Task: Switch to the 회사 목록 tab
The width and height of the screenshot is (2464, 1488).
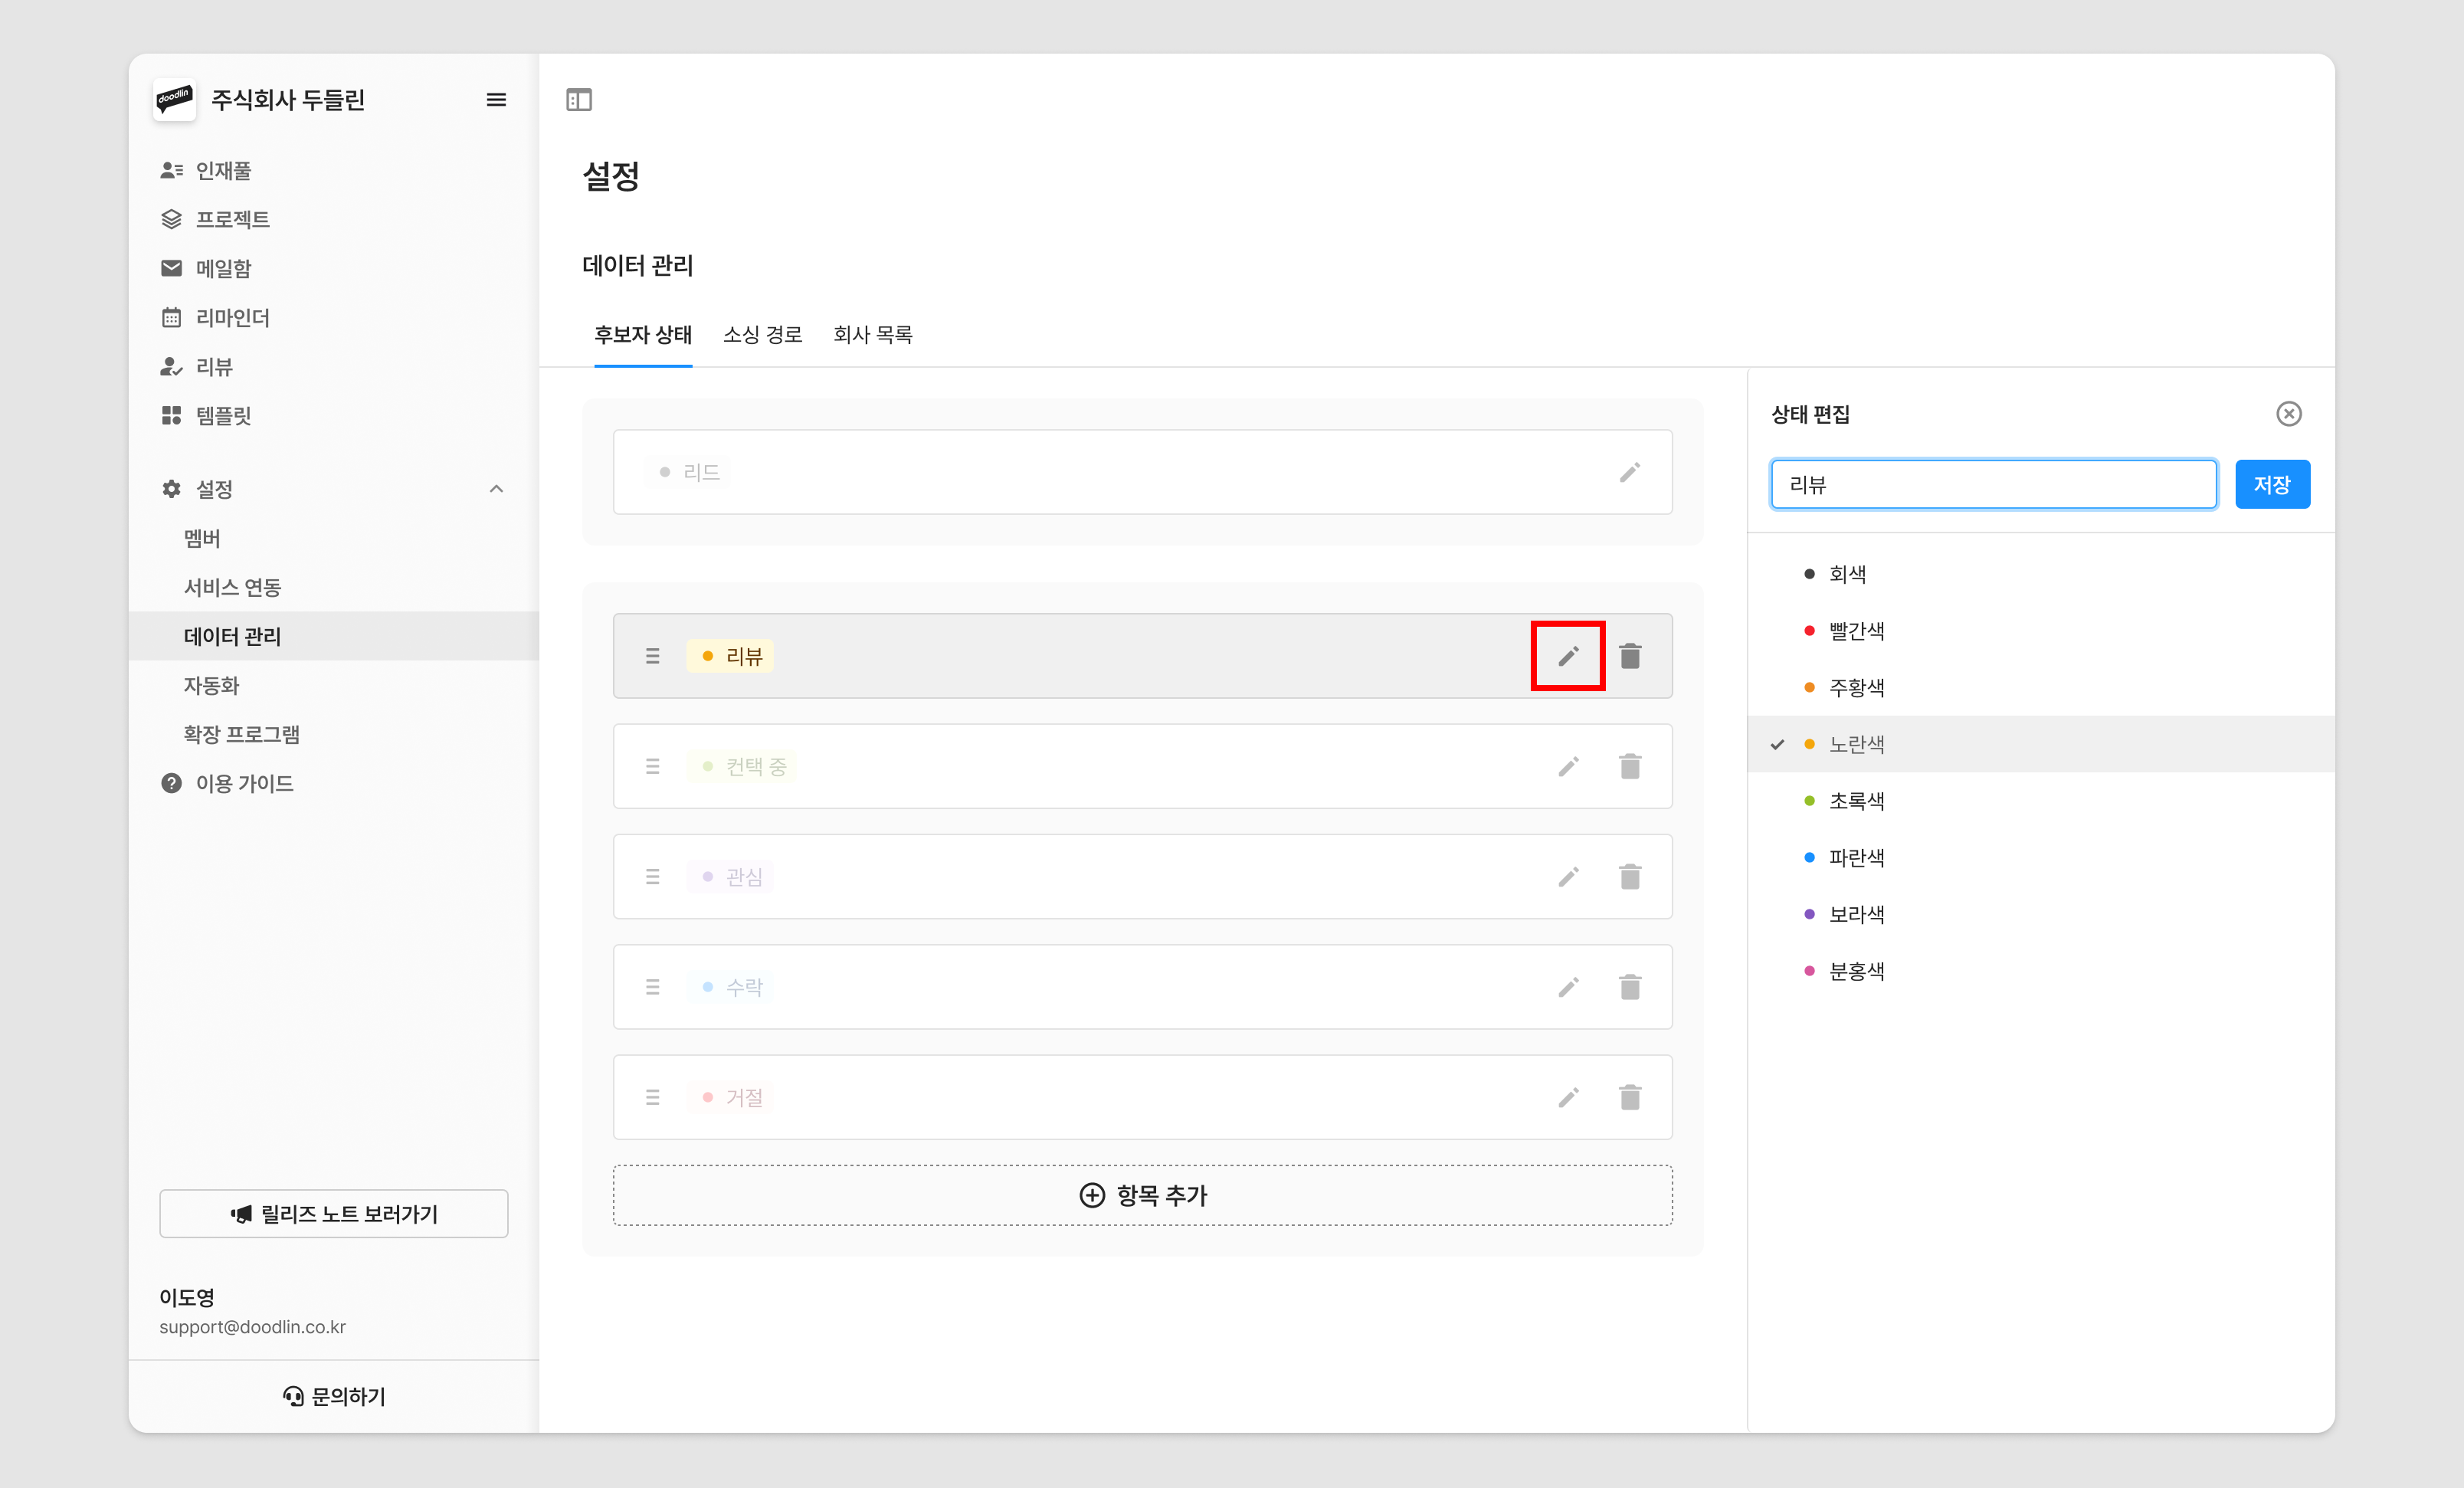Action: 872,334
